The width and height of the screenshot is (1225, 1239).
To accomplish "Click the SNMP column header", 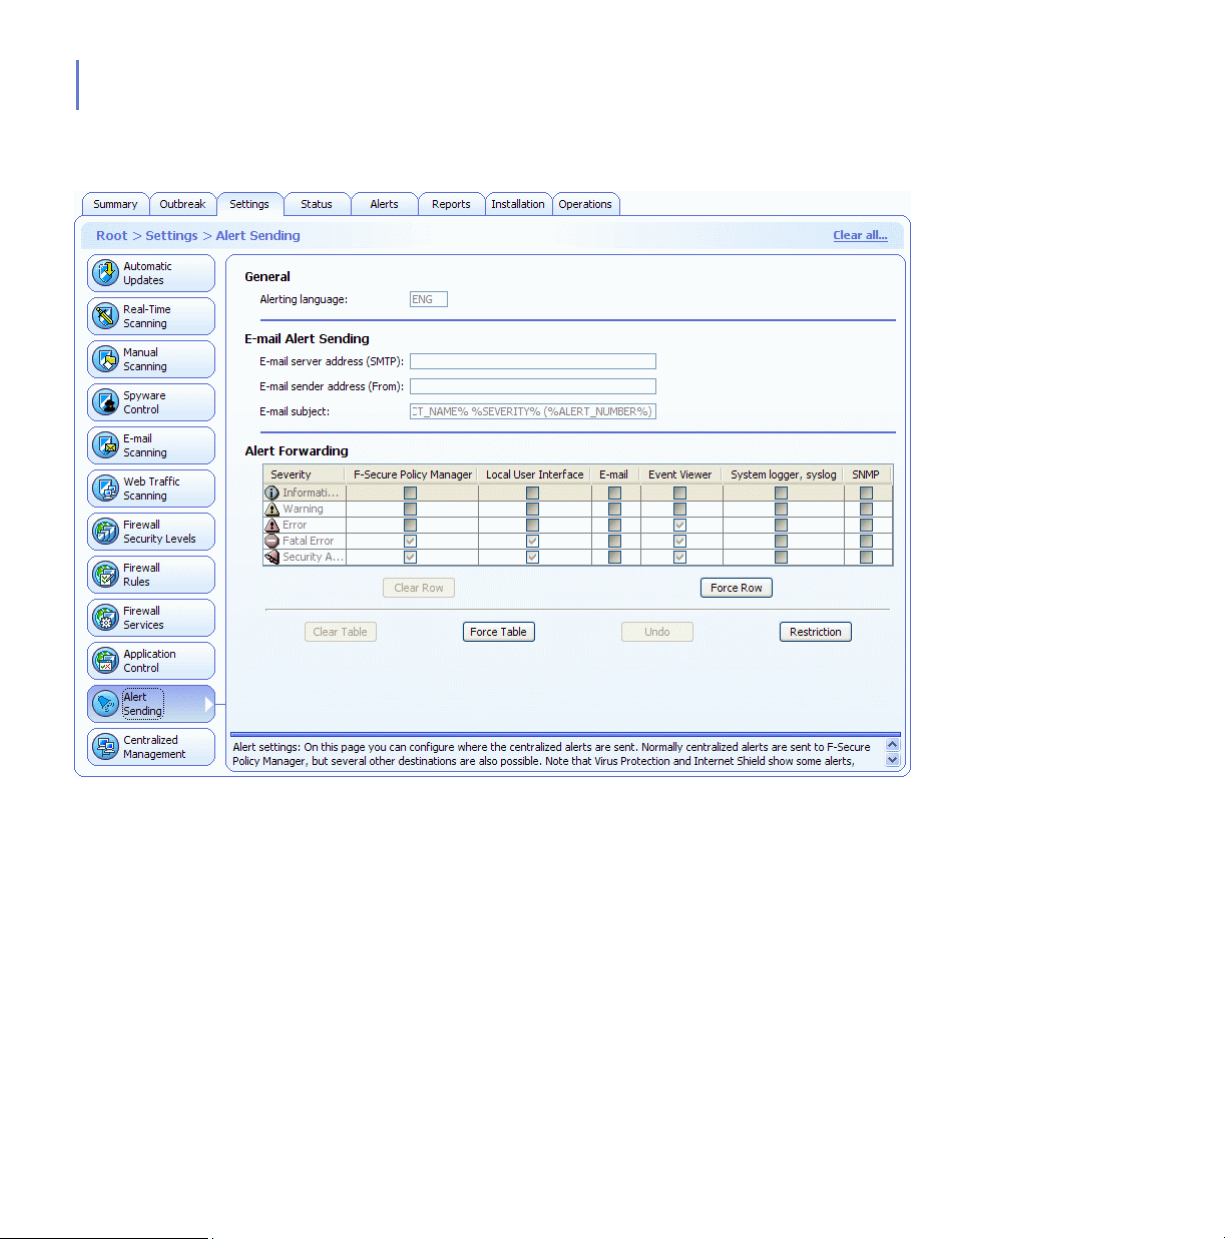I will click(867, 475).
